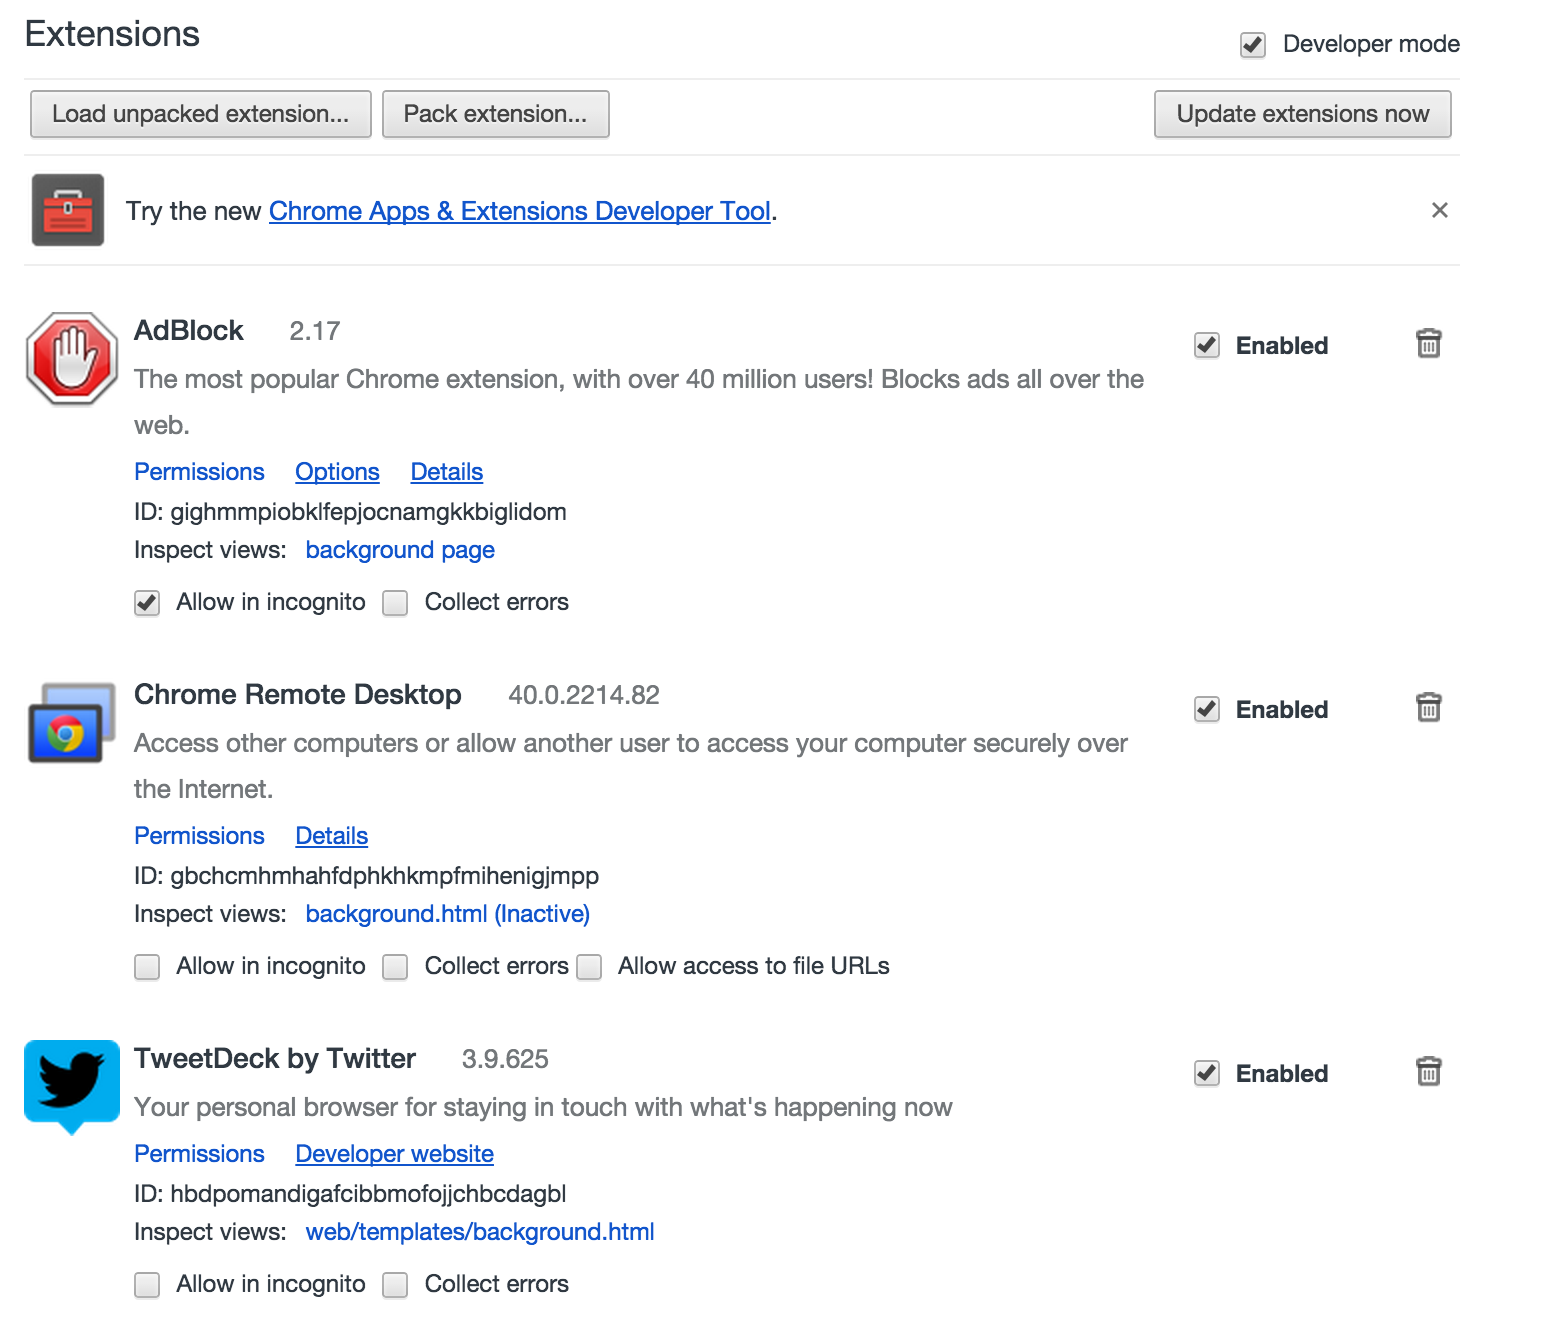Uncheck the Developer mode checkbox
Viewport: 1544px width, 1334px height.
[1252, 45]
